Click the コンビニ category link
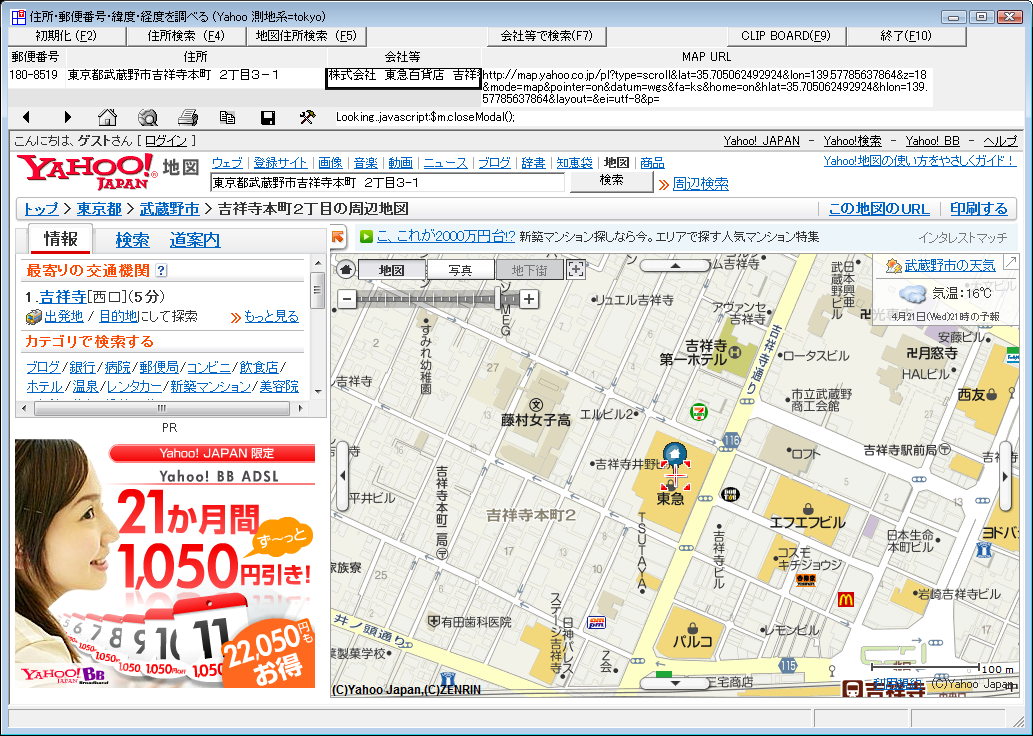This screenshot has width=1033, height=736. (208, 367)
